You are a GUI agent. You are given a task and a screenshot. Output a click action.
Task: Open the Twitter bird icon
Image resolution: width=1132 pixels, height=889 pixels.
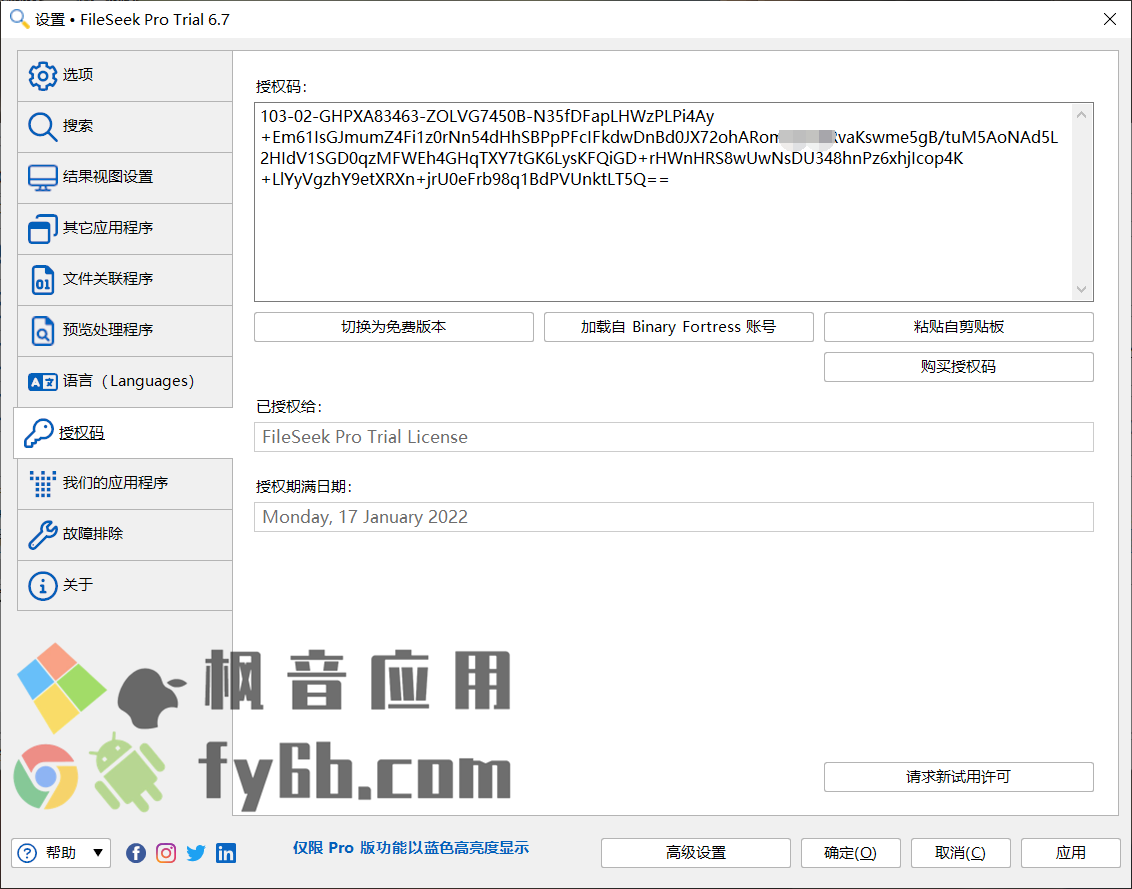click(x=196, y=853)
